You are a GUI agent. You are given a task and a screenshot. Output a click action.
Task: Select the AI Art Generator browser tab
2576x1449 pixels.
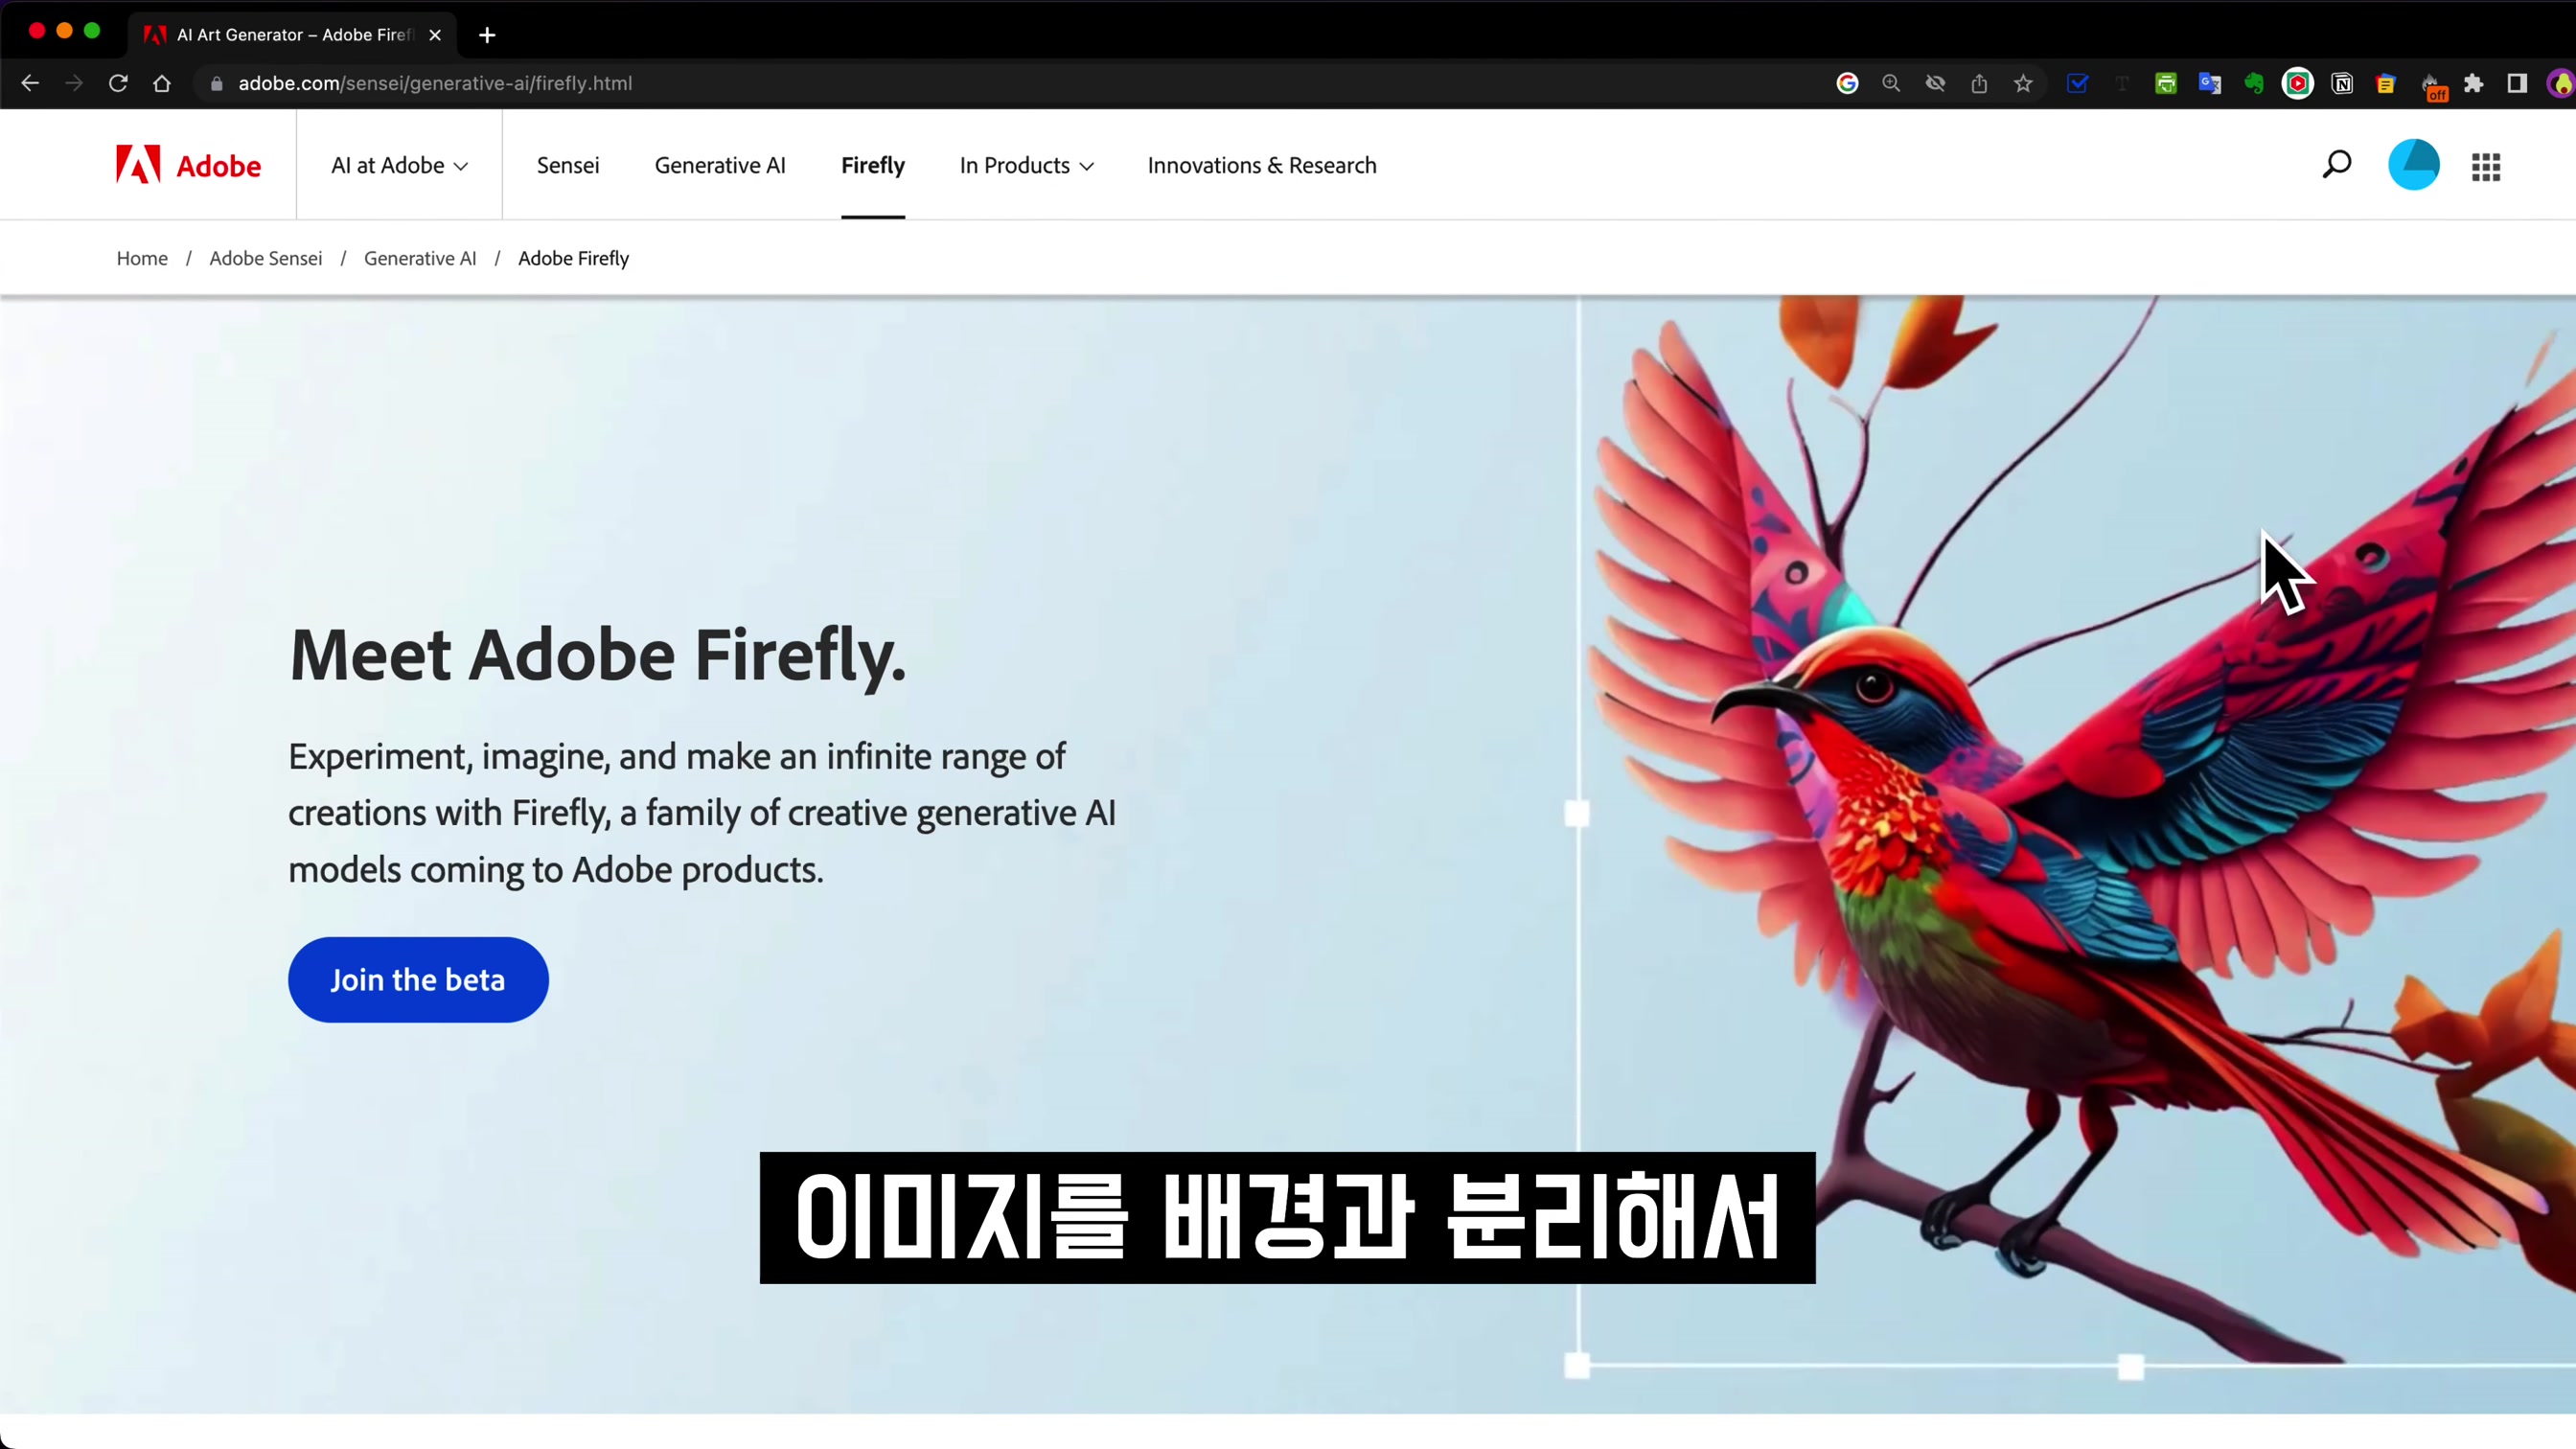click(293, 35)
